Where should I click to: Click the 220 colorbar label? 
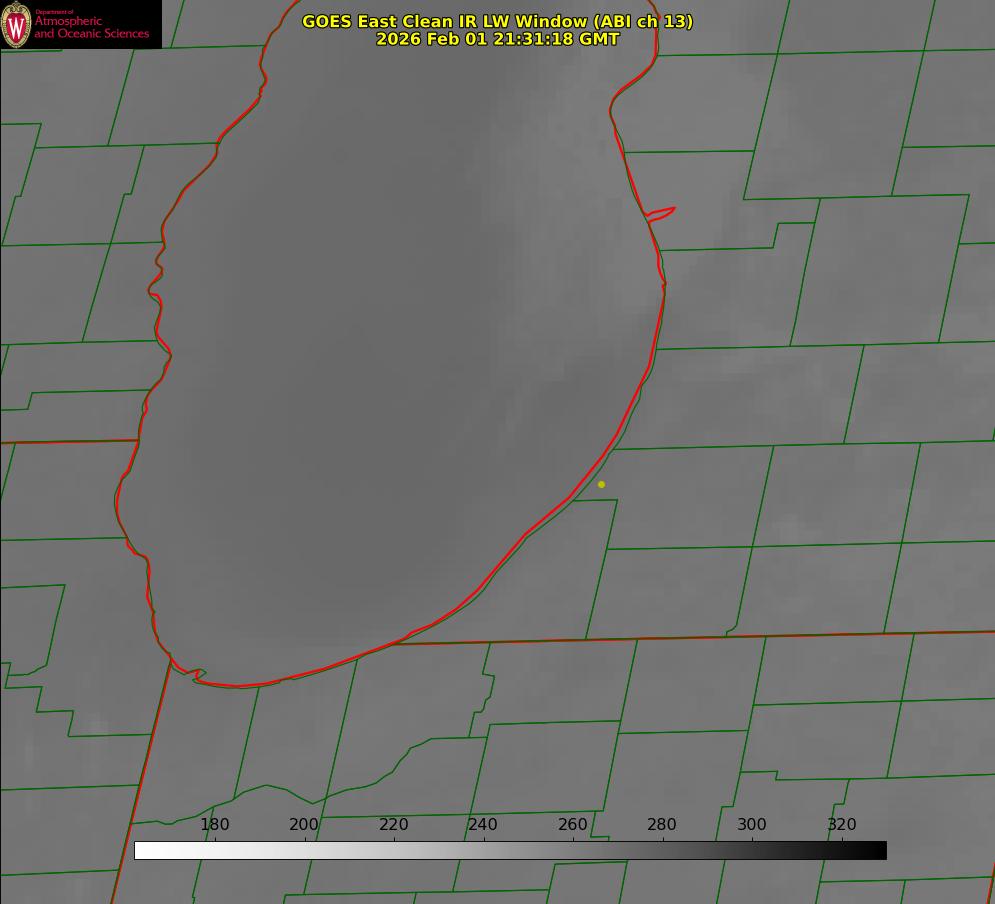tap(393, 824)
